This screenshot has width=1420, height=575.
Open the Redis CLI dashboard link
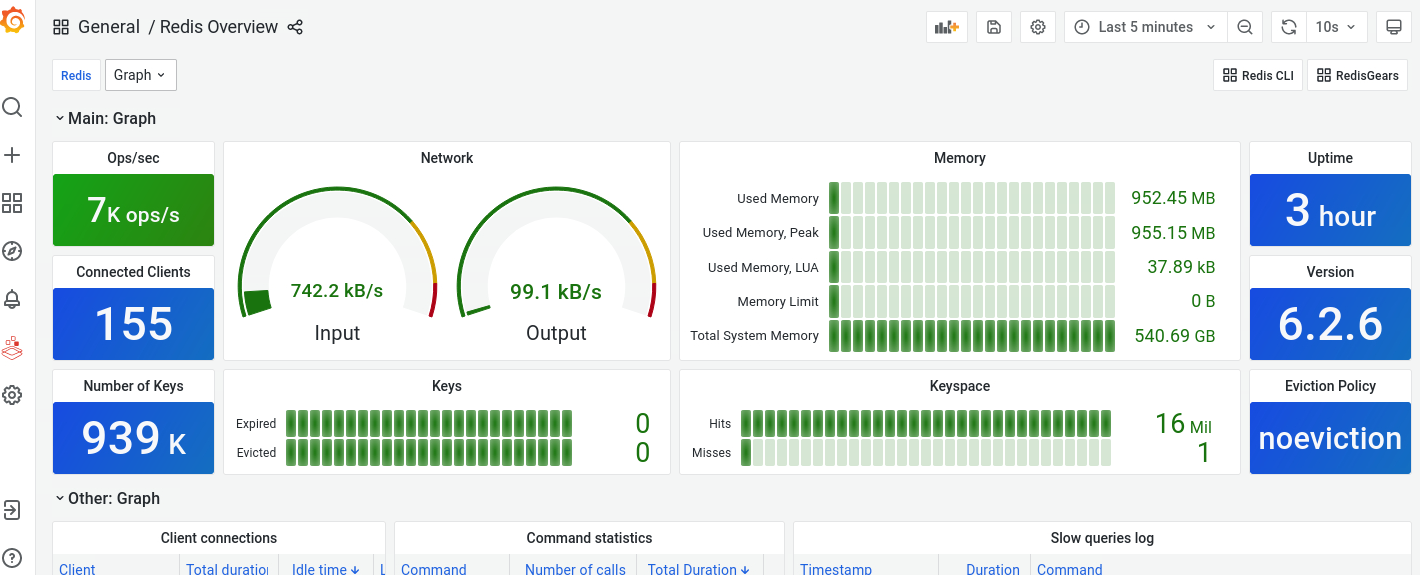tap(1258, 75)
